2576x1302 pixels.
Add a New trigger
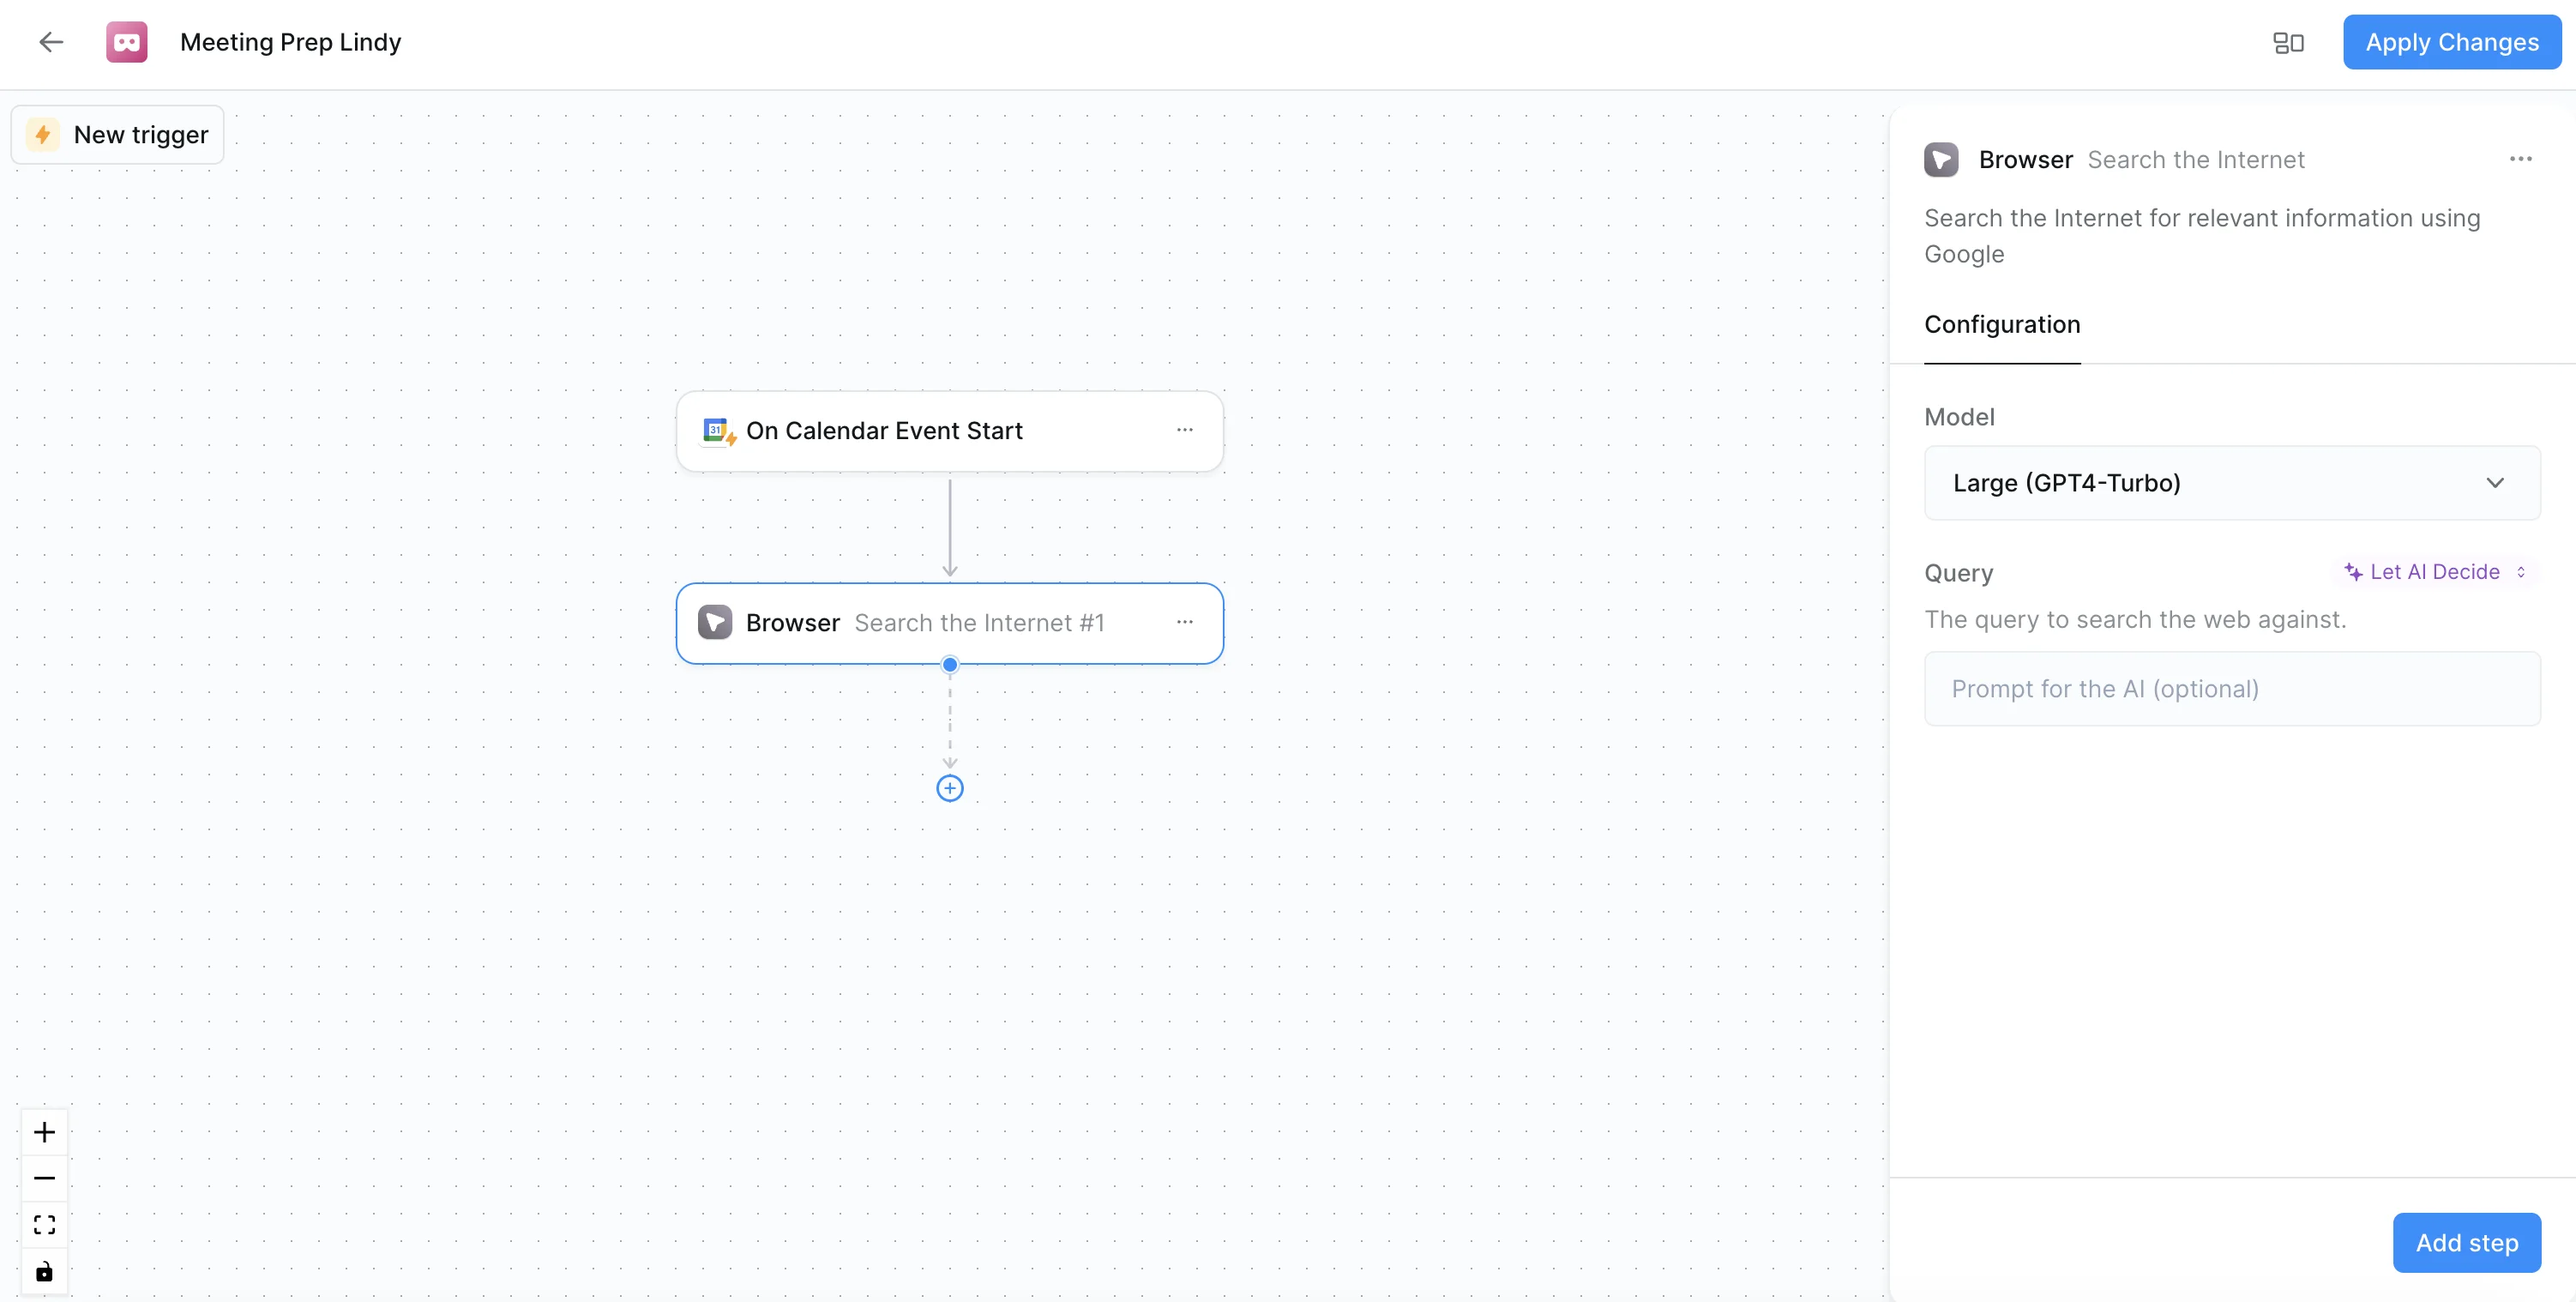[x=118, y=135]
